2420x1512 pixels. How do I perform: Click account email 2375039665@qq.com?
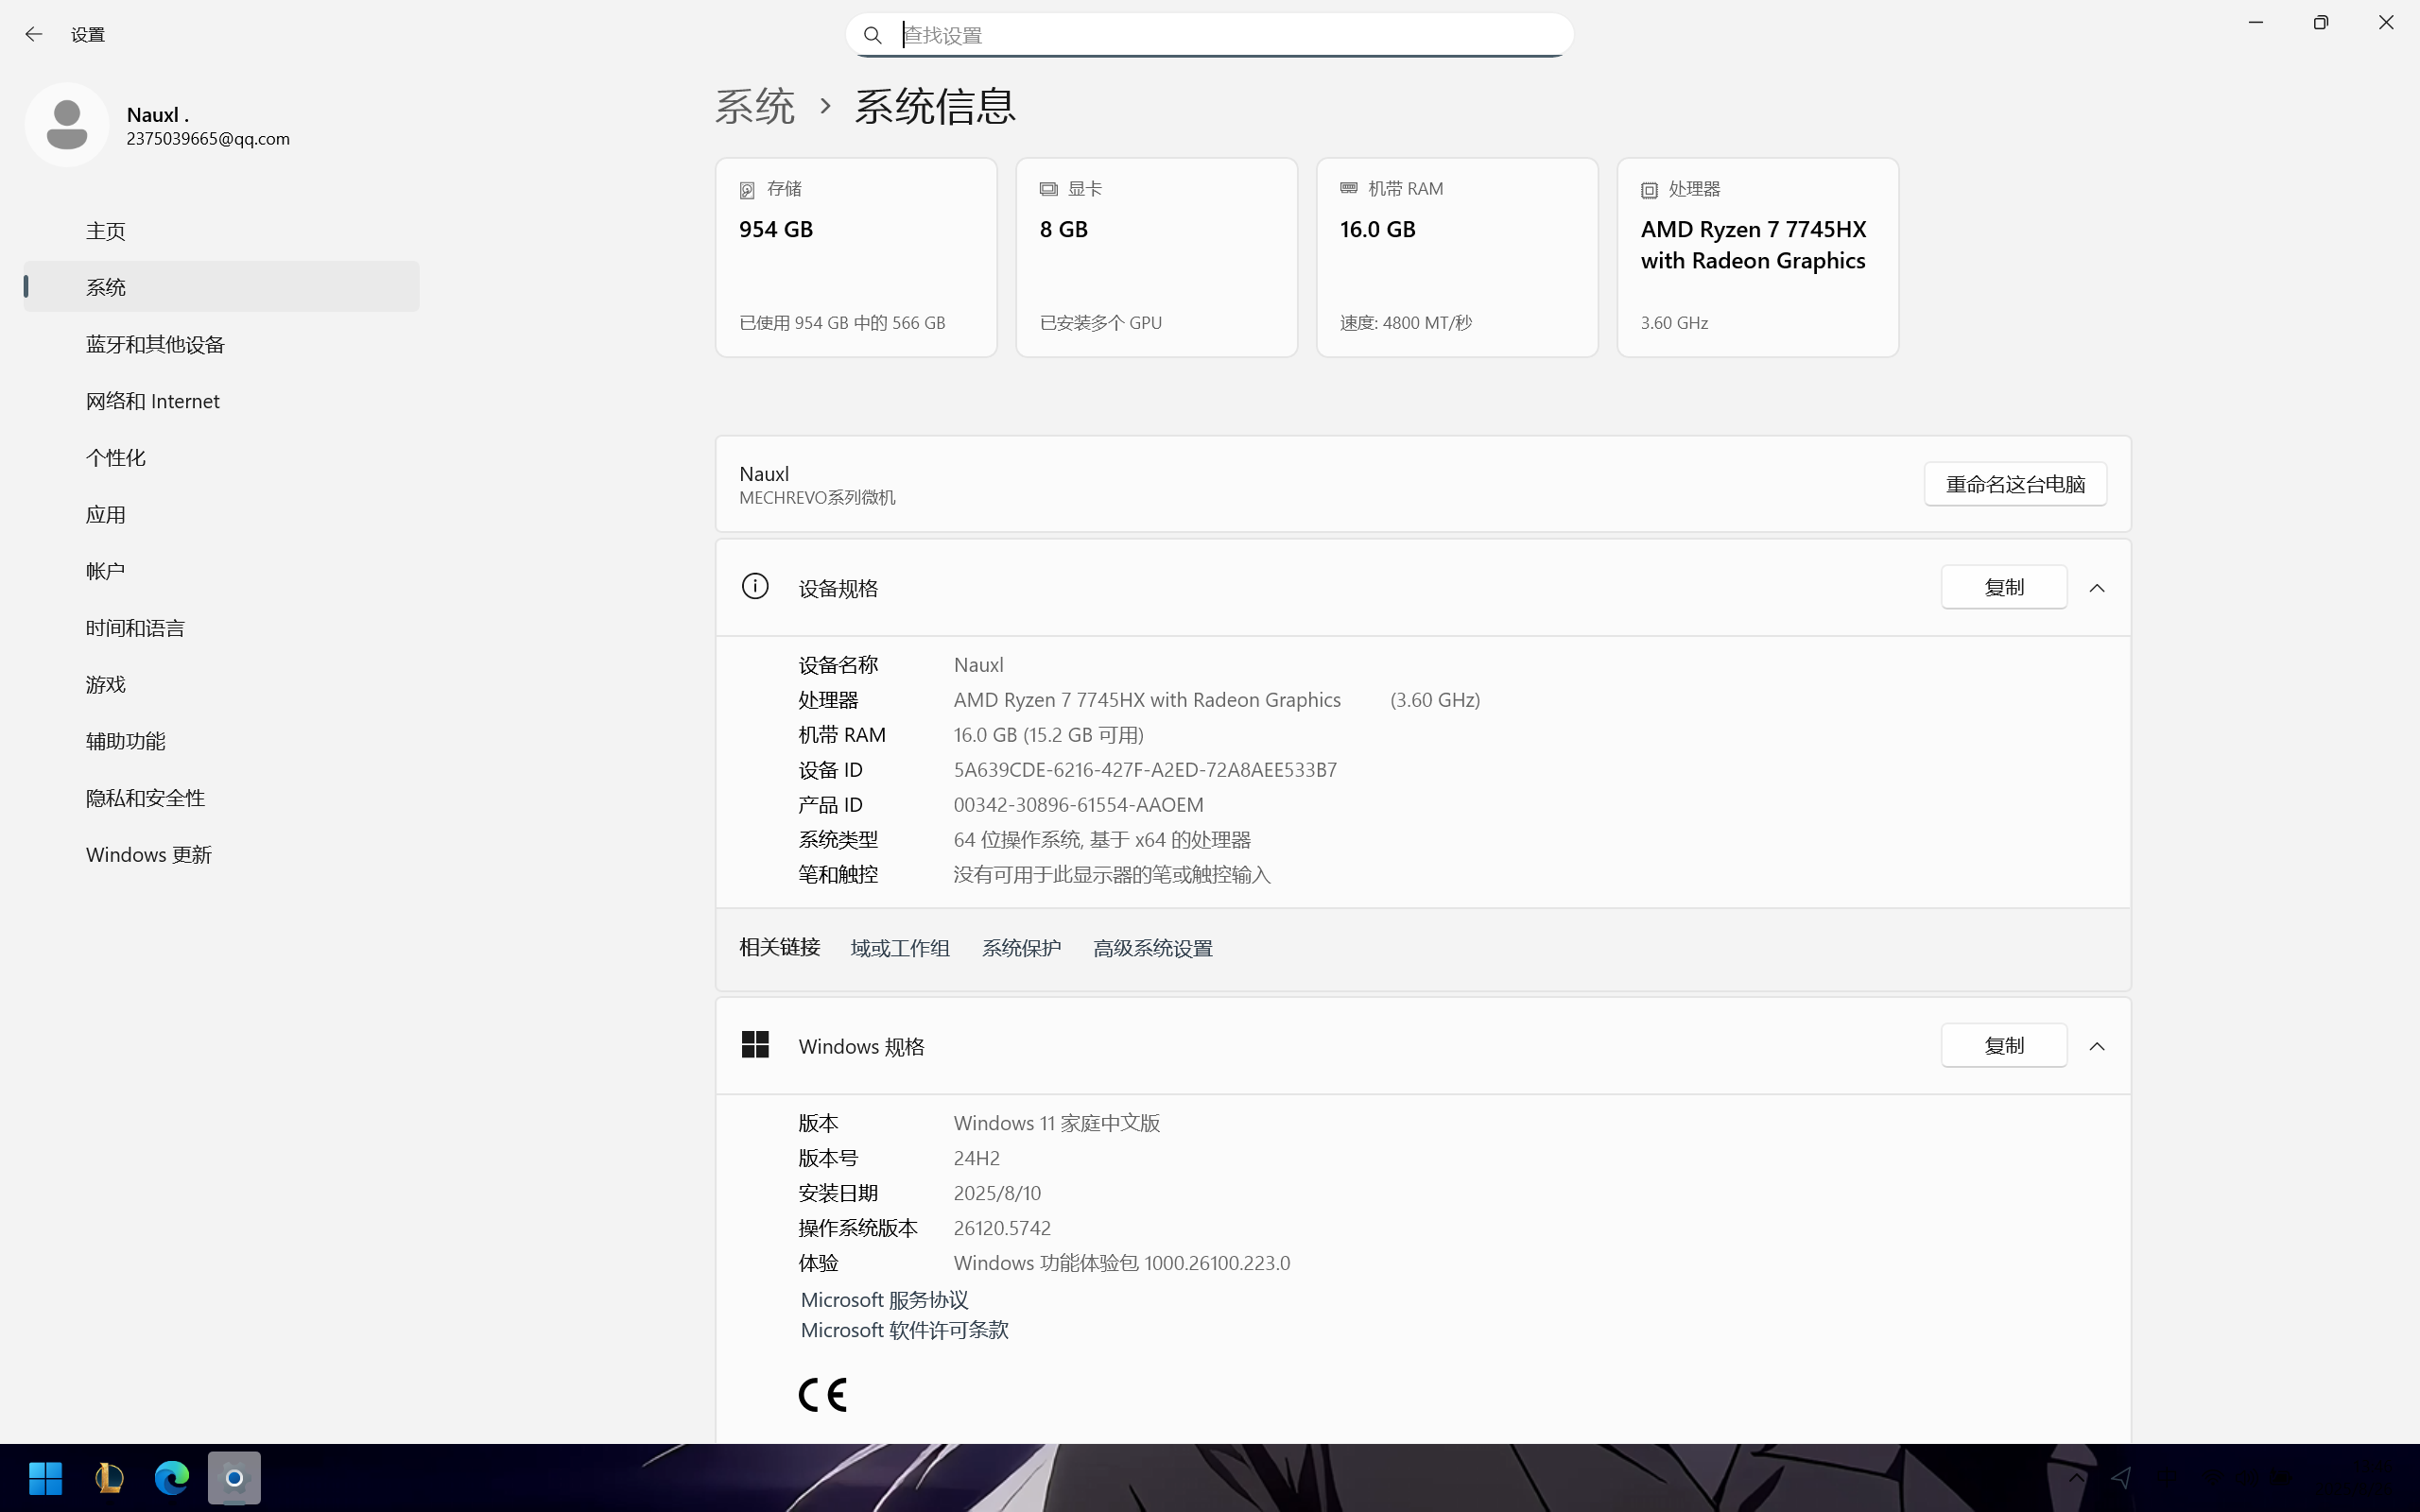pyautogui.click(x=208, y=139)
